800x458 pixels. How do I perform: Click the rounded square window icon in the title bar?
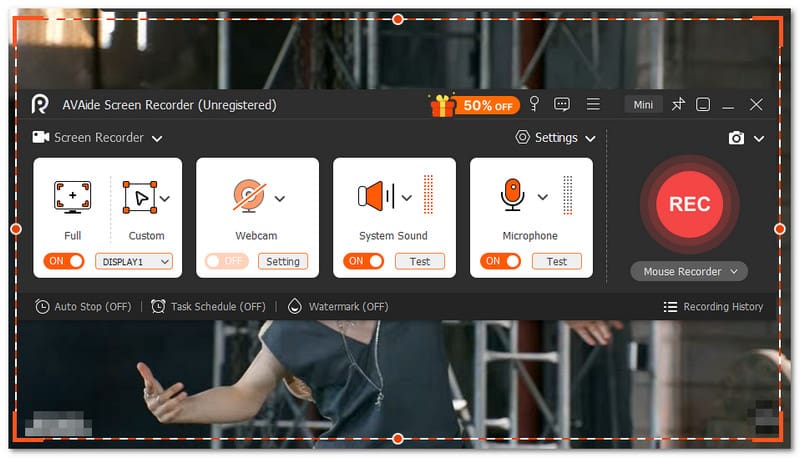pos(703,105)
